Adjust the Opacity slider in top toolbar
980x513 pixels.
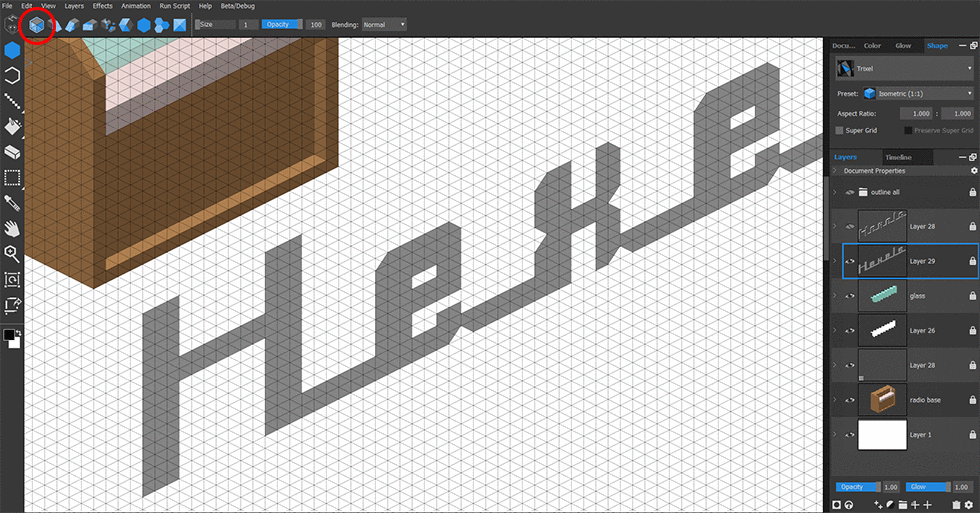281,24
